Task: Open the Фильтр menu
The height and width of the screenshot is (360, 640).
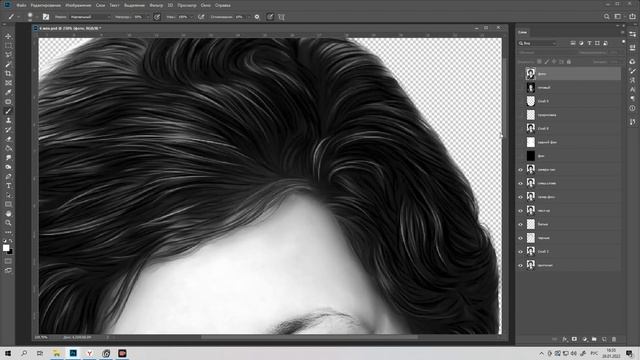Action: pyautogui.click(x=156, y=5)
